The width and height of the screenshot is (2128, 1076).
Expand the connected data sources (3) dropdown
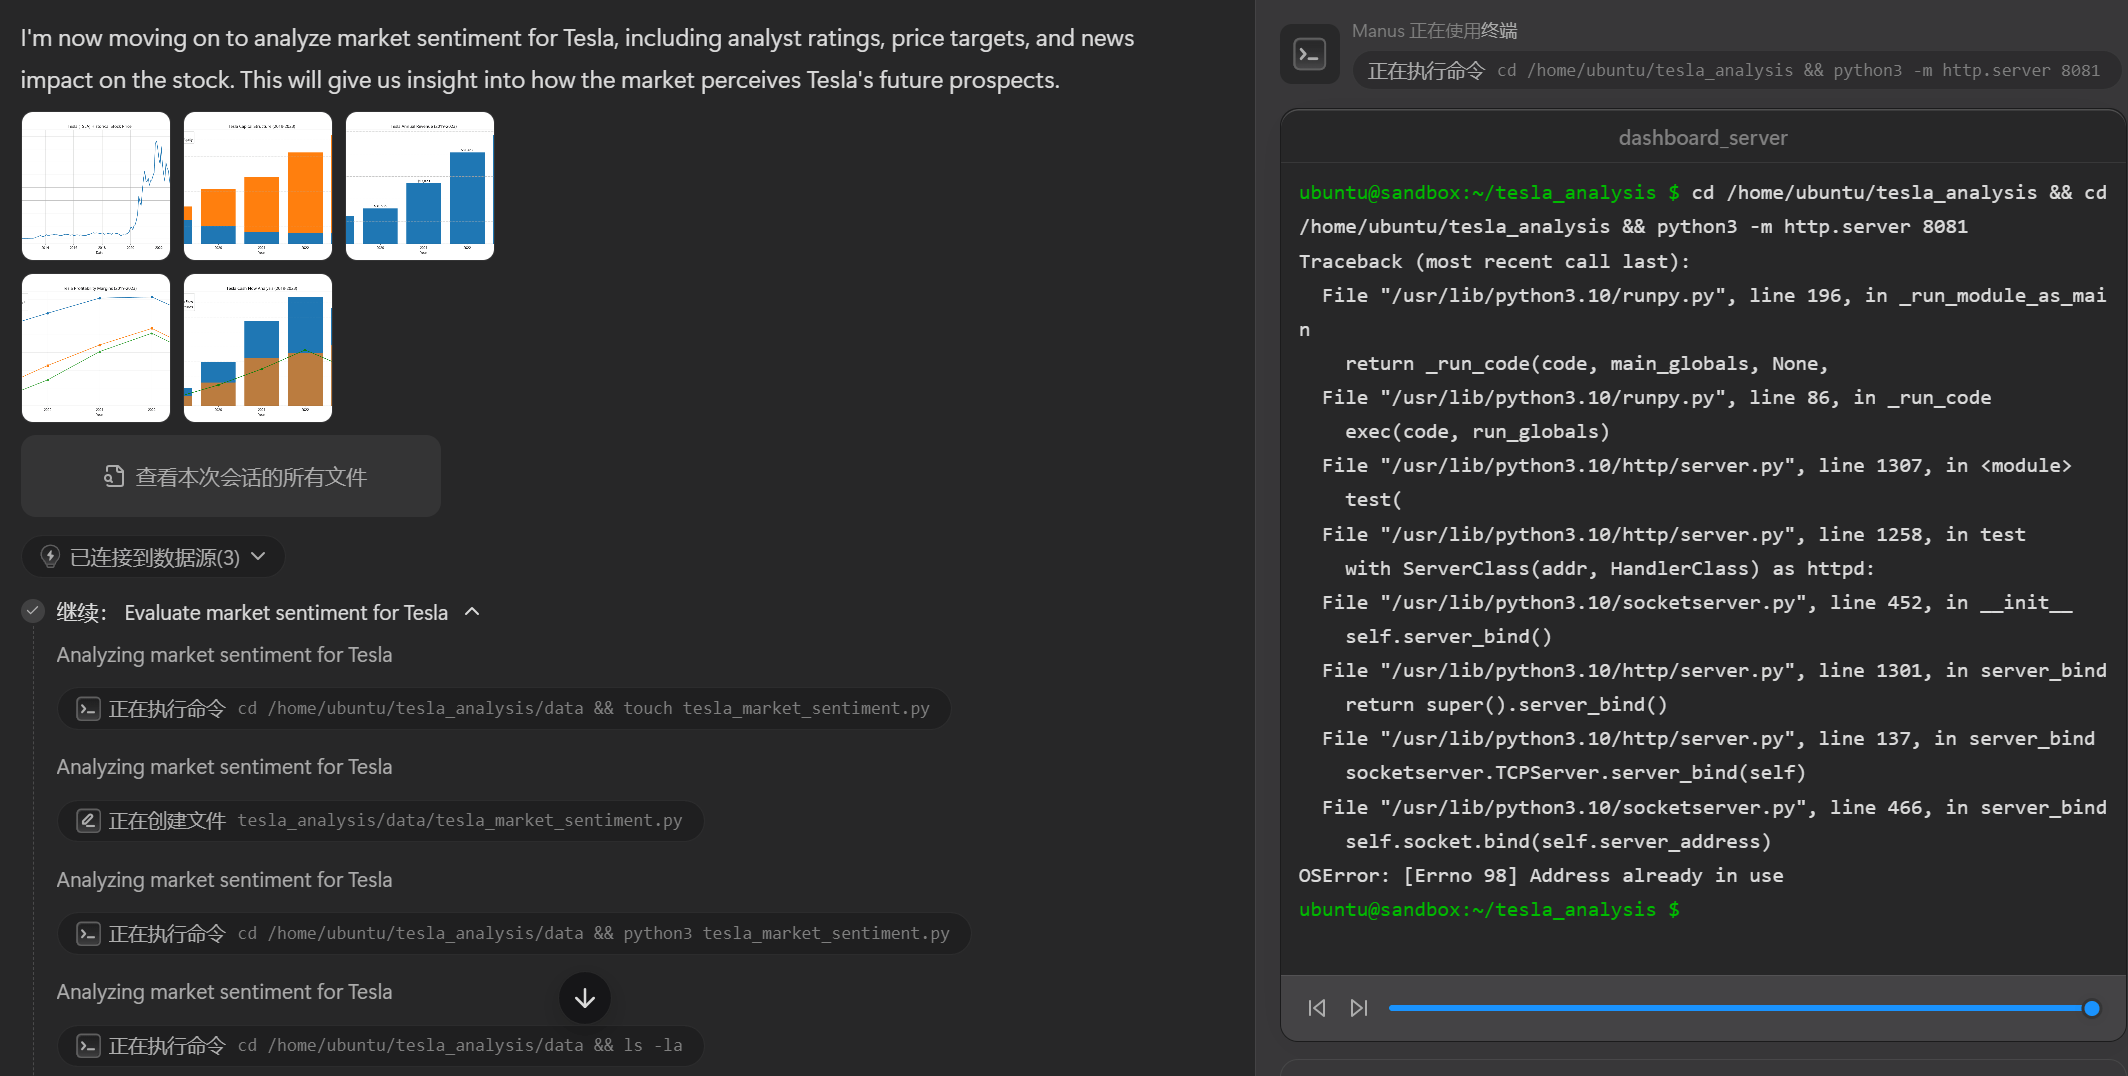coord(154,557)
